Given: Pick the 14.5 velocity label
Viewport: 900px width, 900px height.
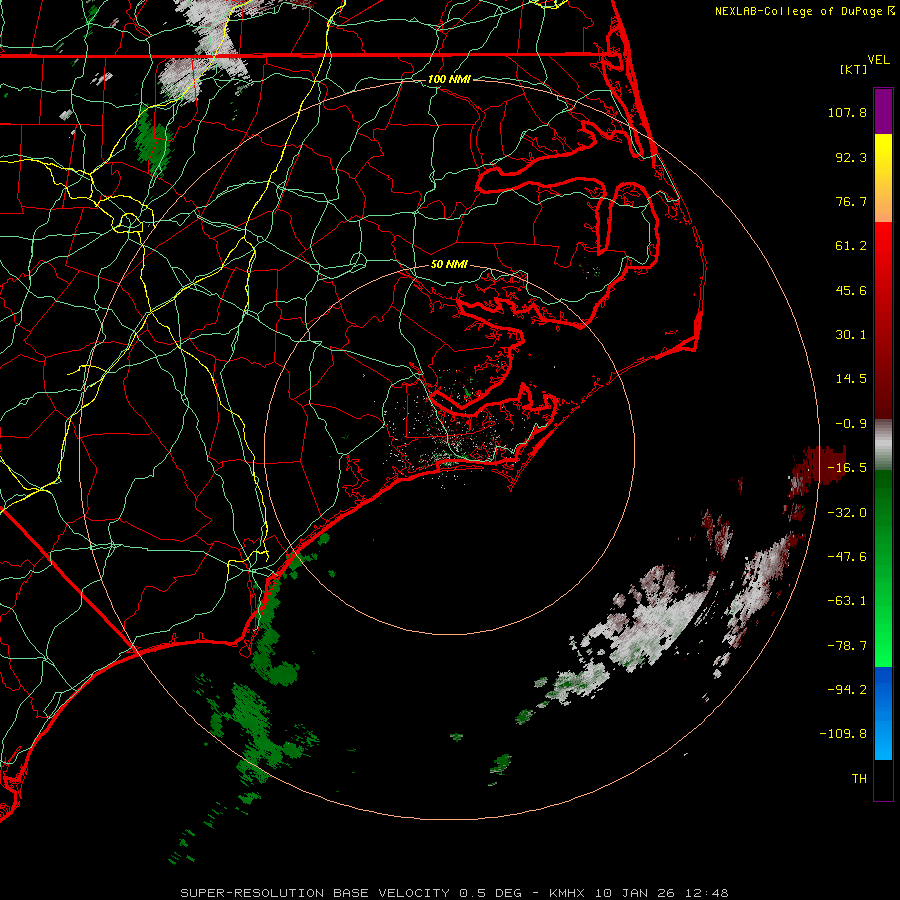Looking at the screenshot, I should click(851, 379).
